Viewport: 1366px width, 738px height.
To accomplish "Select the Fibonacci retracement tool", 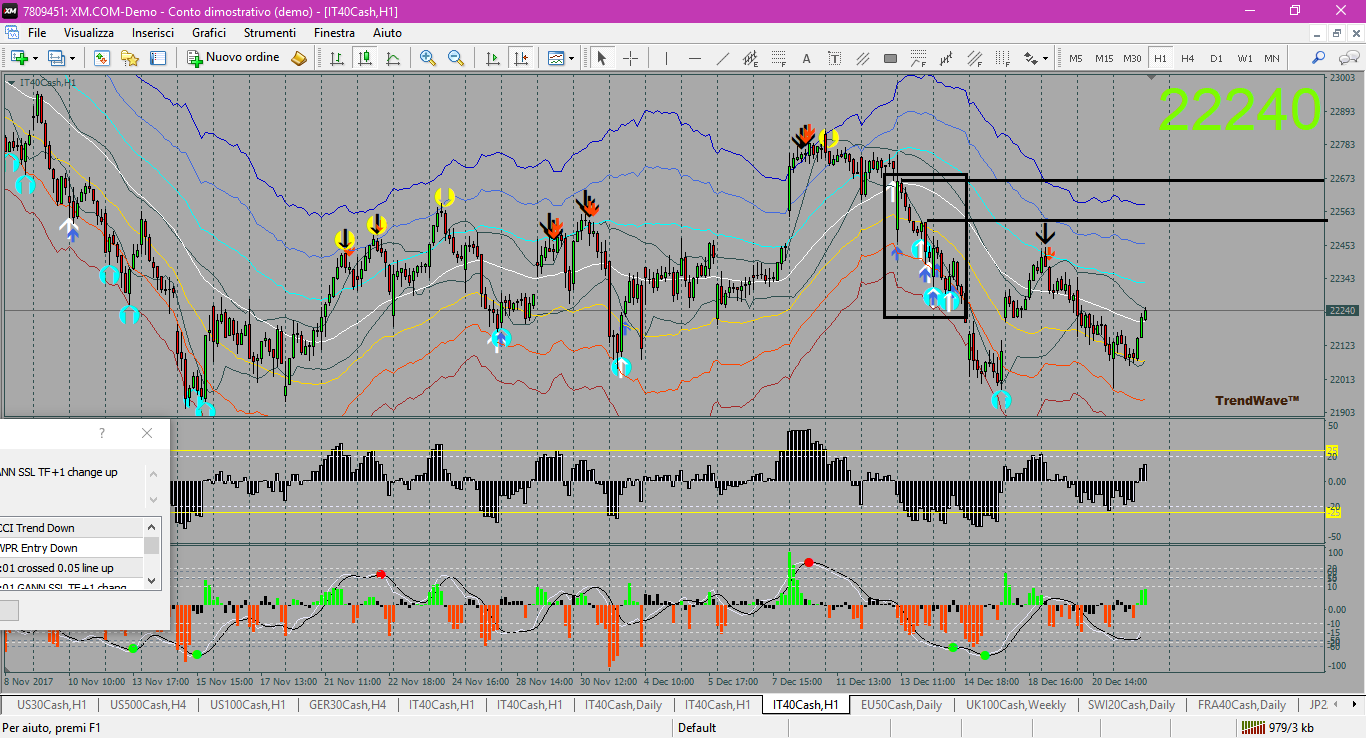I will click(x=779, y=58).
